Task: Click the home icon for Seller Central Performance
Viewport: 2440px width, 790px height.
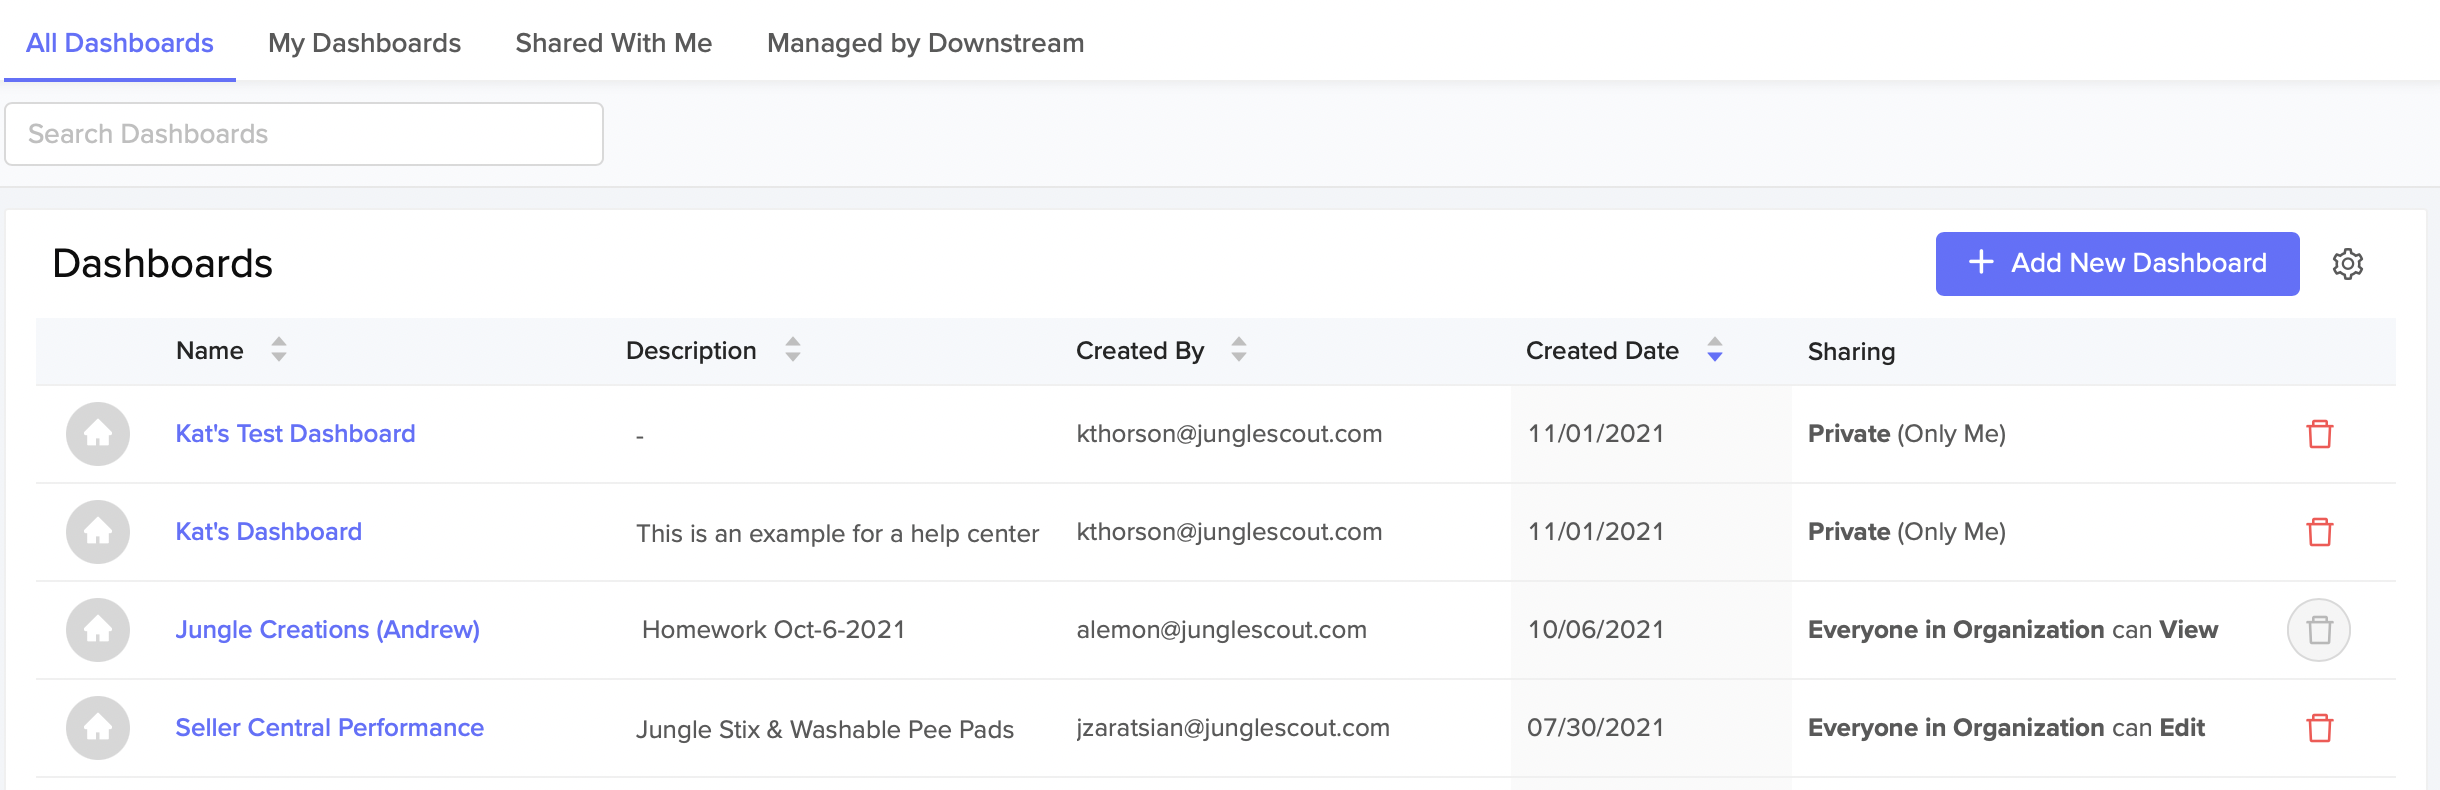Action: [x=98, y=728]
